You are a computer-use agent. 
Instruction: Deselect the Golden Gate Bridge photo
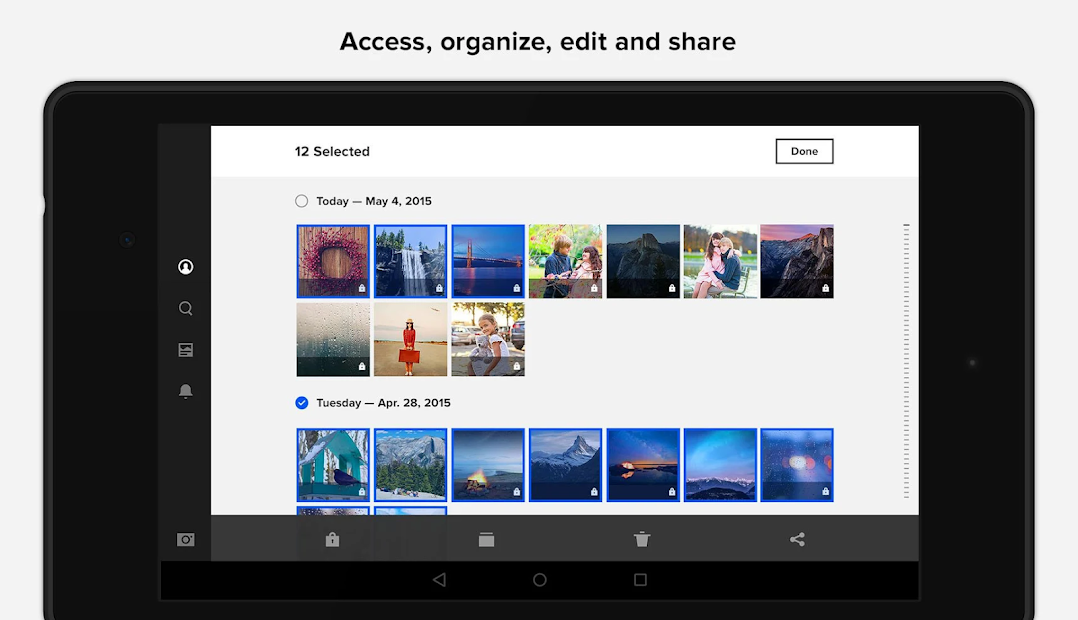point(487,261)
